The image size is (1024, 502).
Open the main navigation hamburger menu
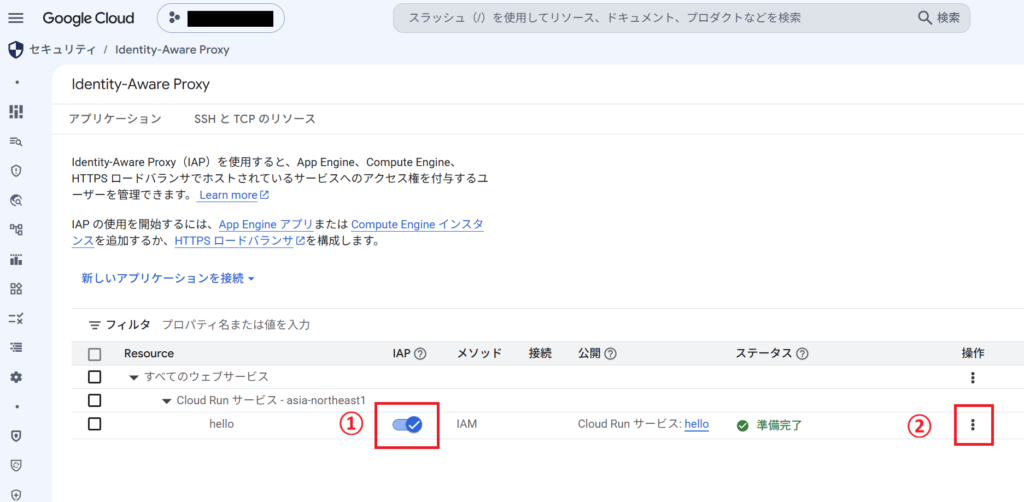pyautogui.click(x=16, y=18)
